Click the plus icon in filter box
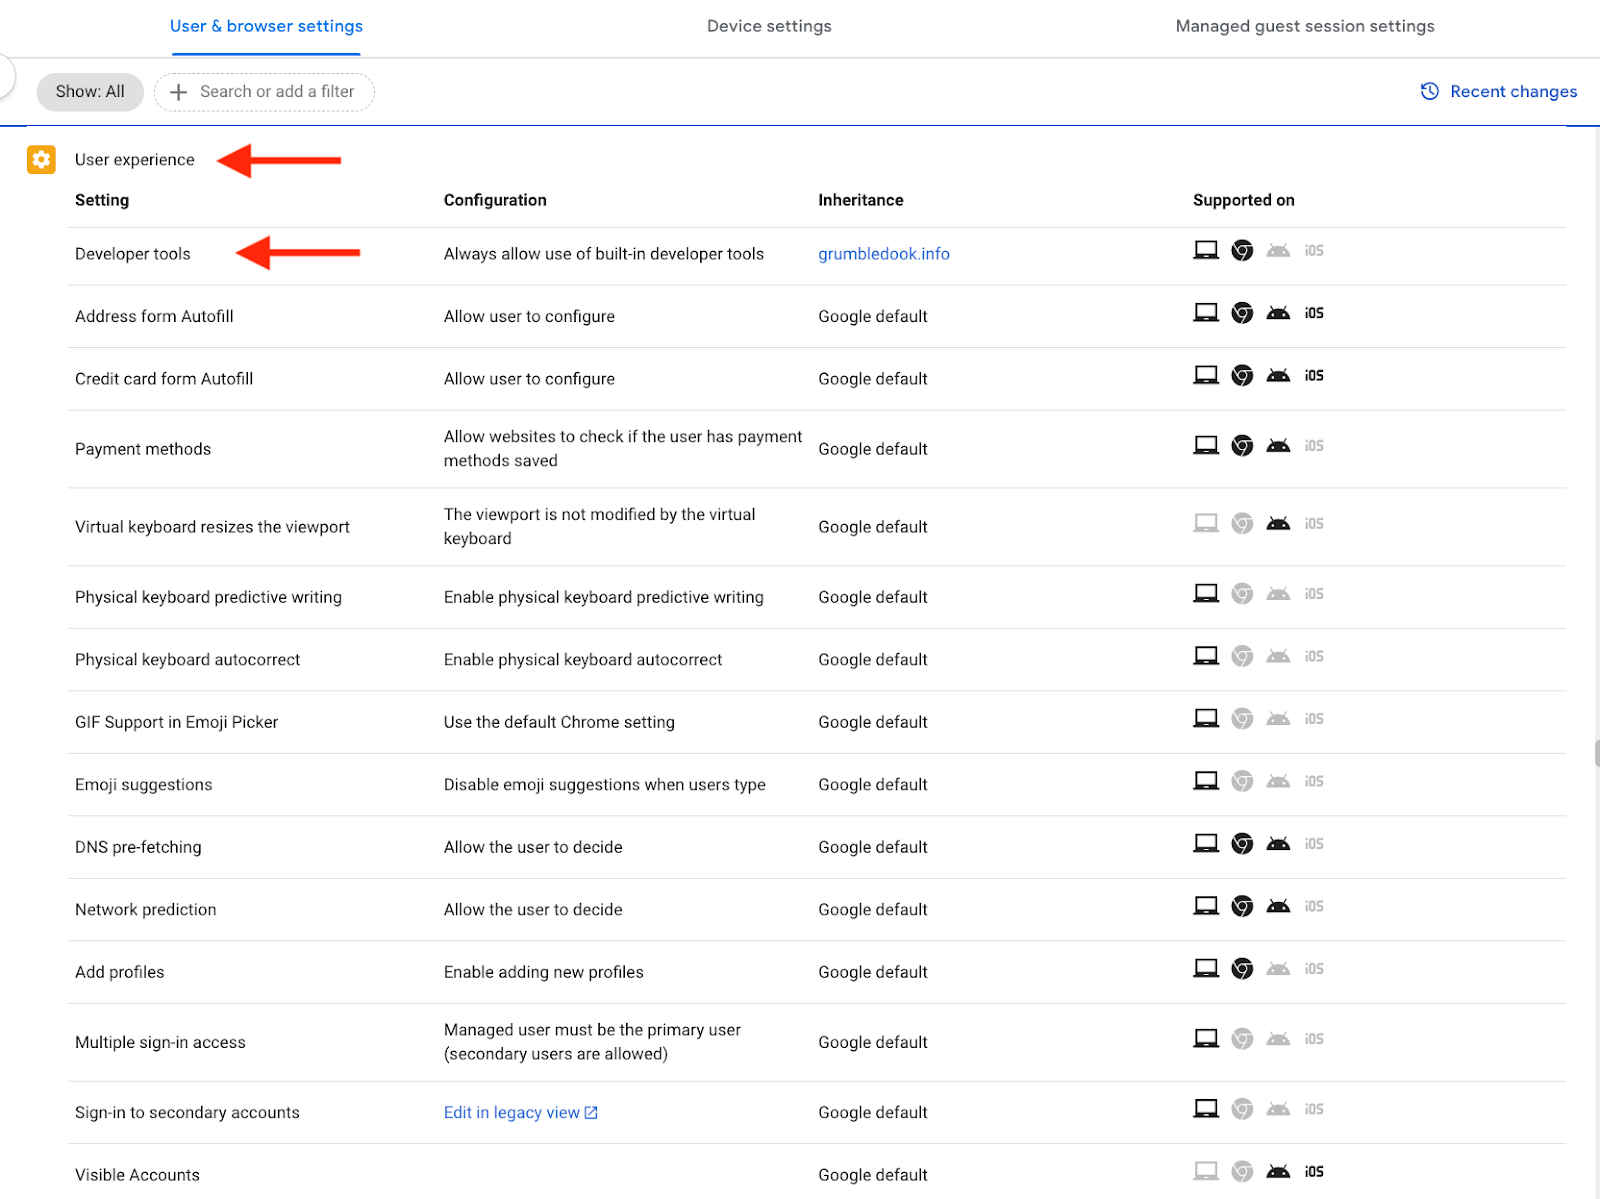 click(178, 92)
